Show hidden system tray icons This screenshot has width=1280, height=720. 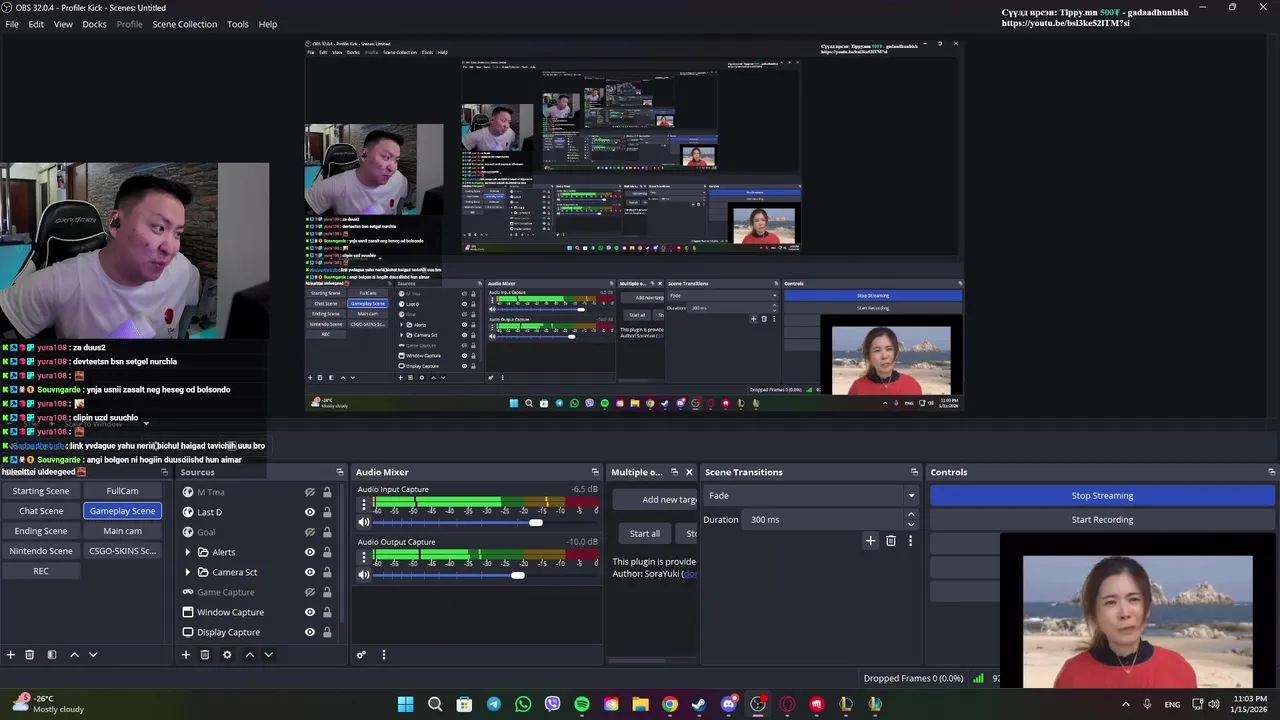tap(1125, 704)
